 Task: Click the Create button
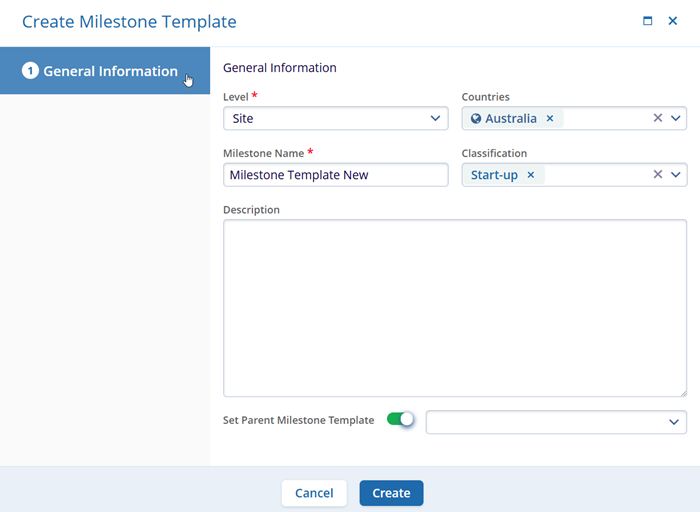click(391, 493)
